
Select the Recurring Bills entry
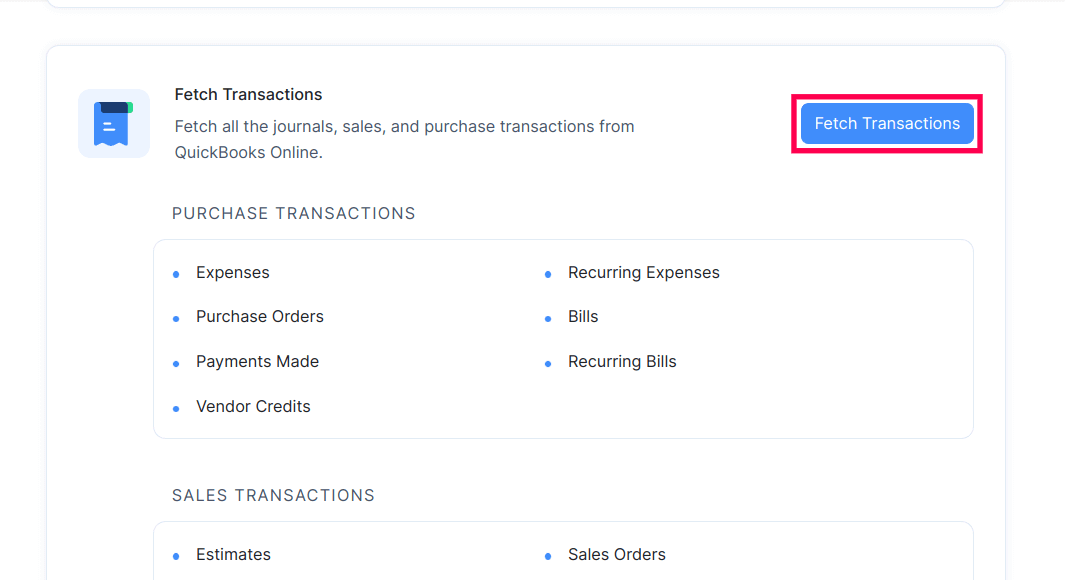(x=622, y=361)
